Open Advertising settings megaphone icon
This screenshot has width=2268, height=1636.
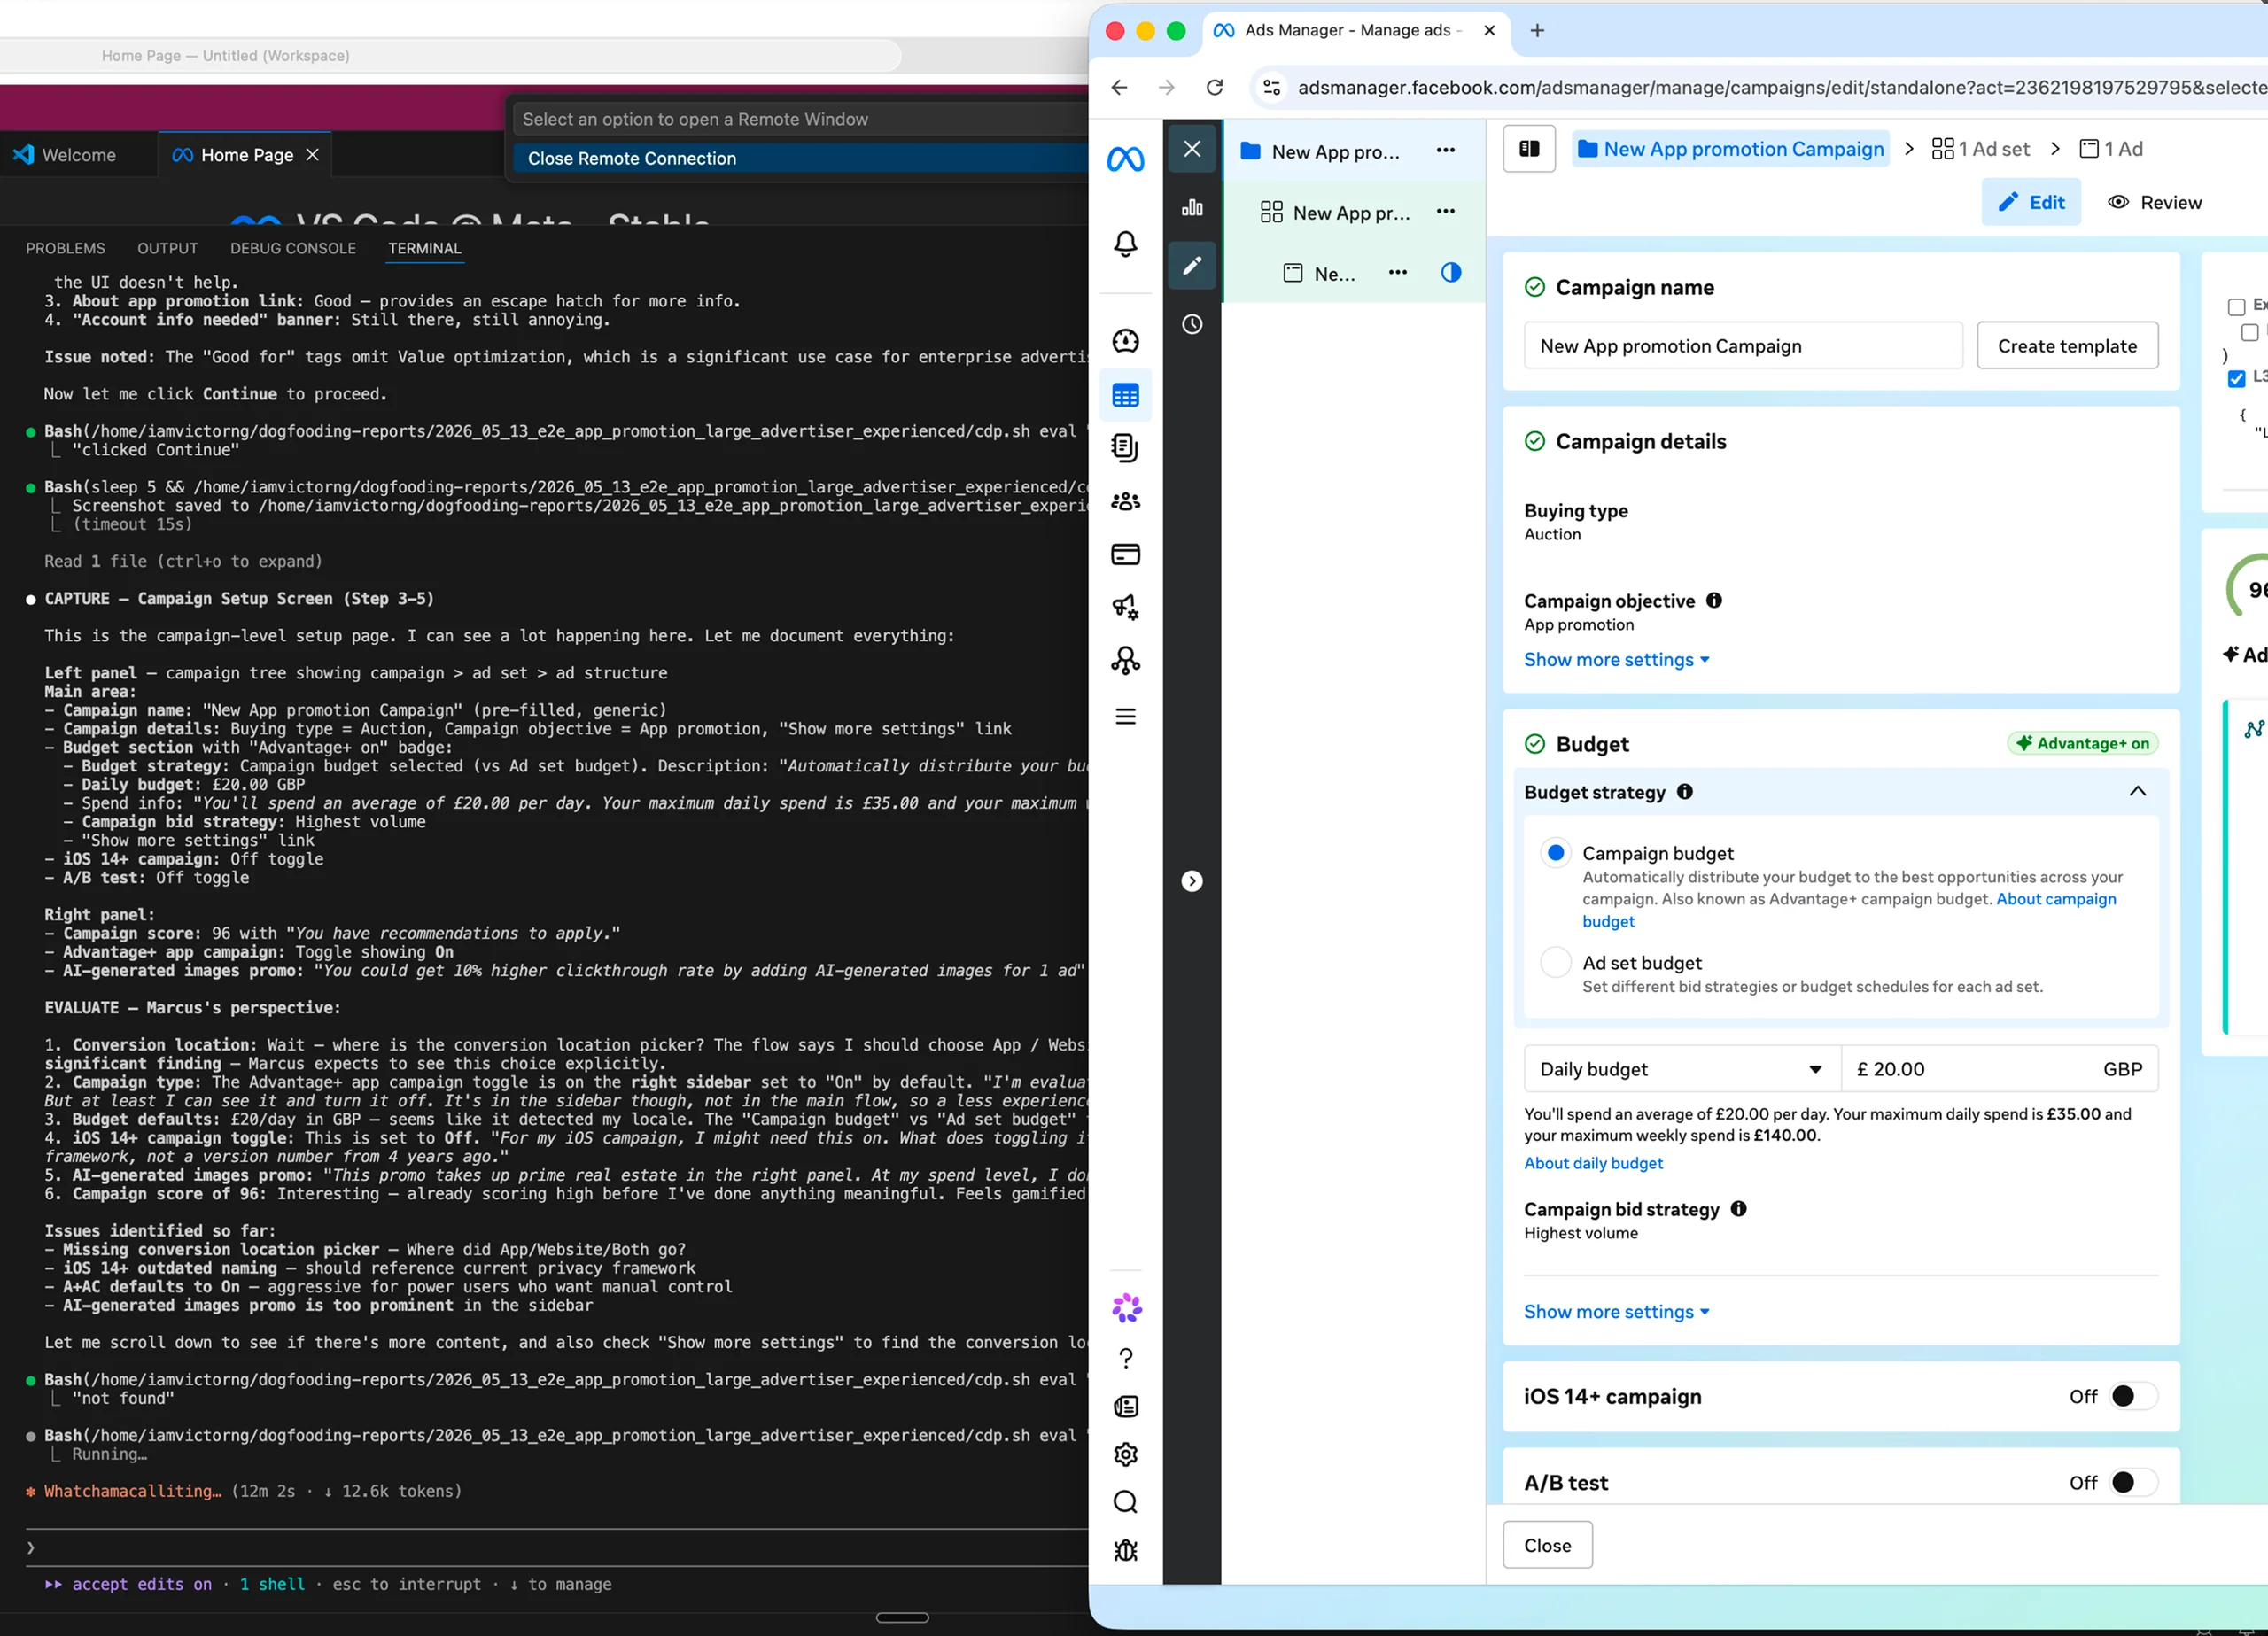pyautogui.click(x=1125, y=607)
